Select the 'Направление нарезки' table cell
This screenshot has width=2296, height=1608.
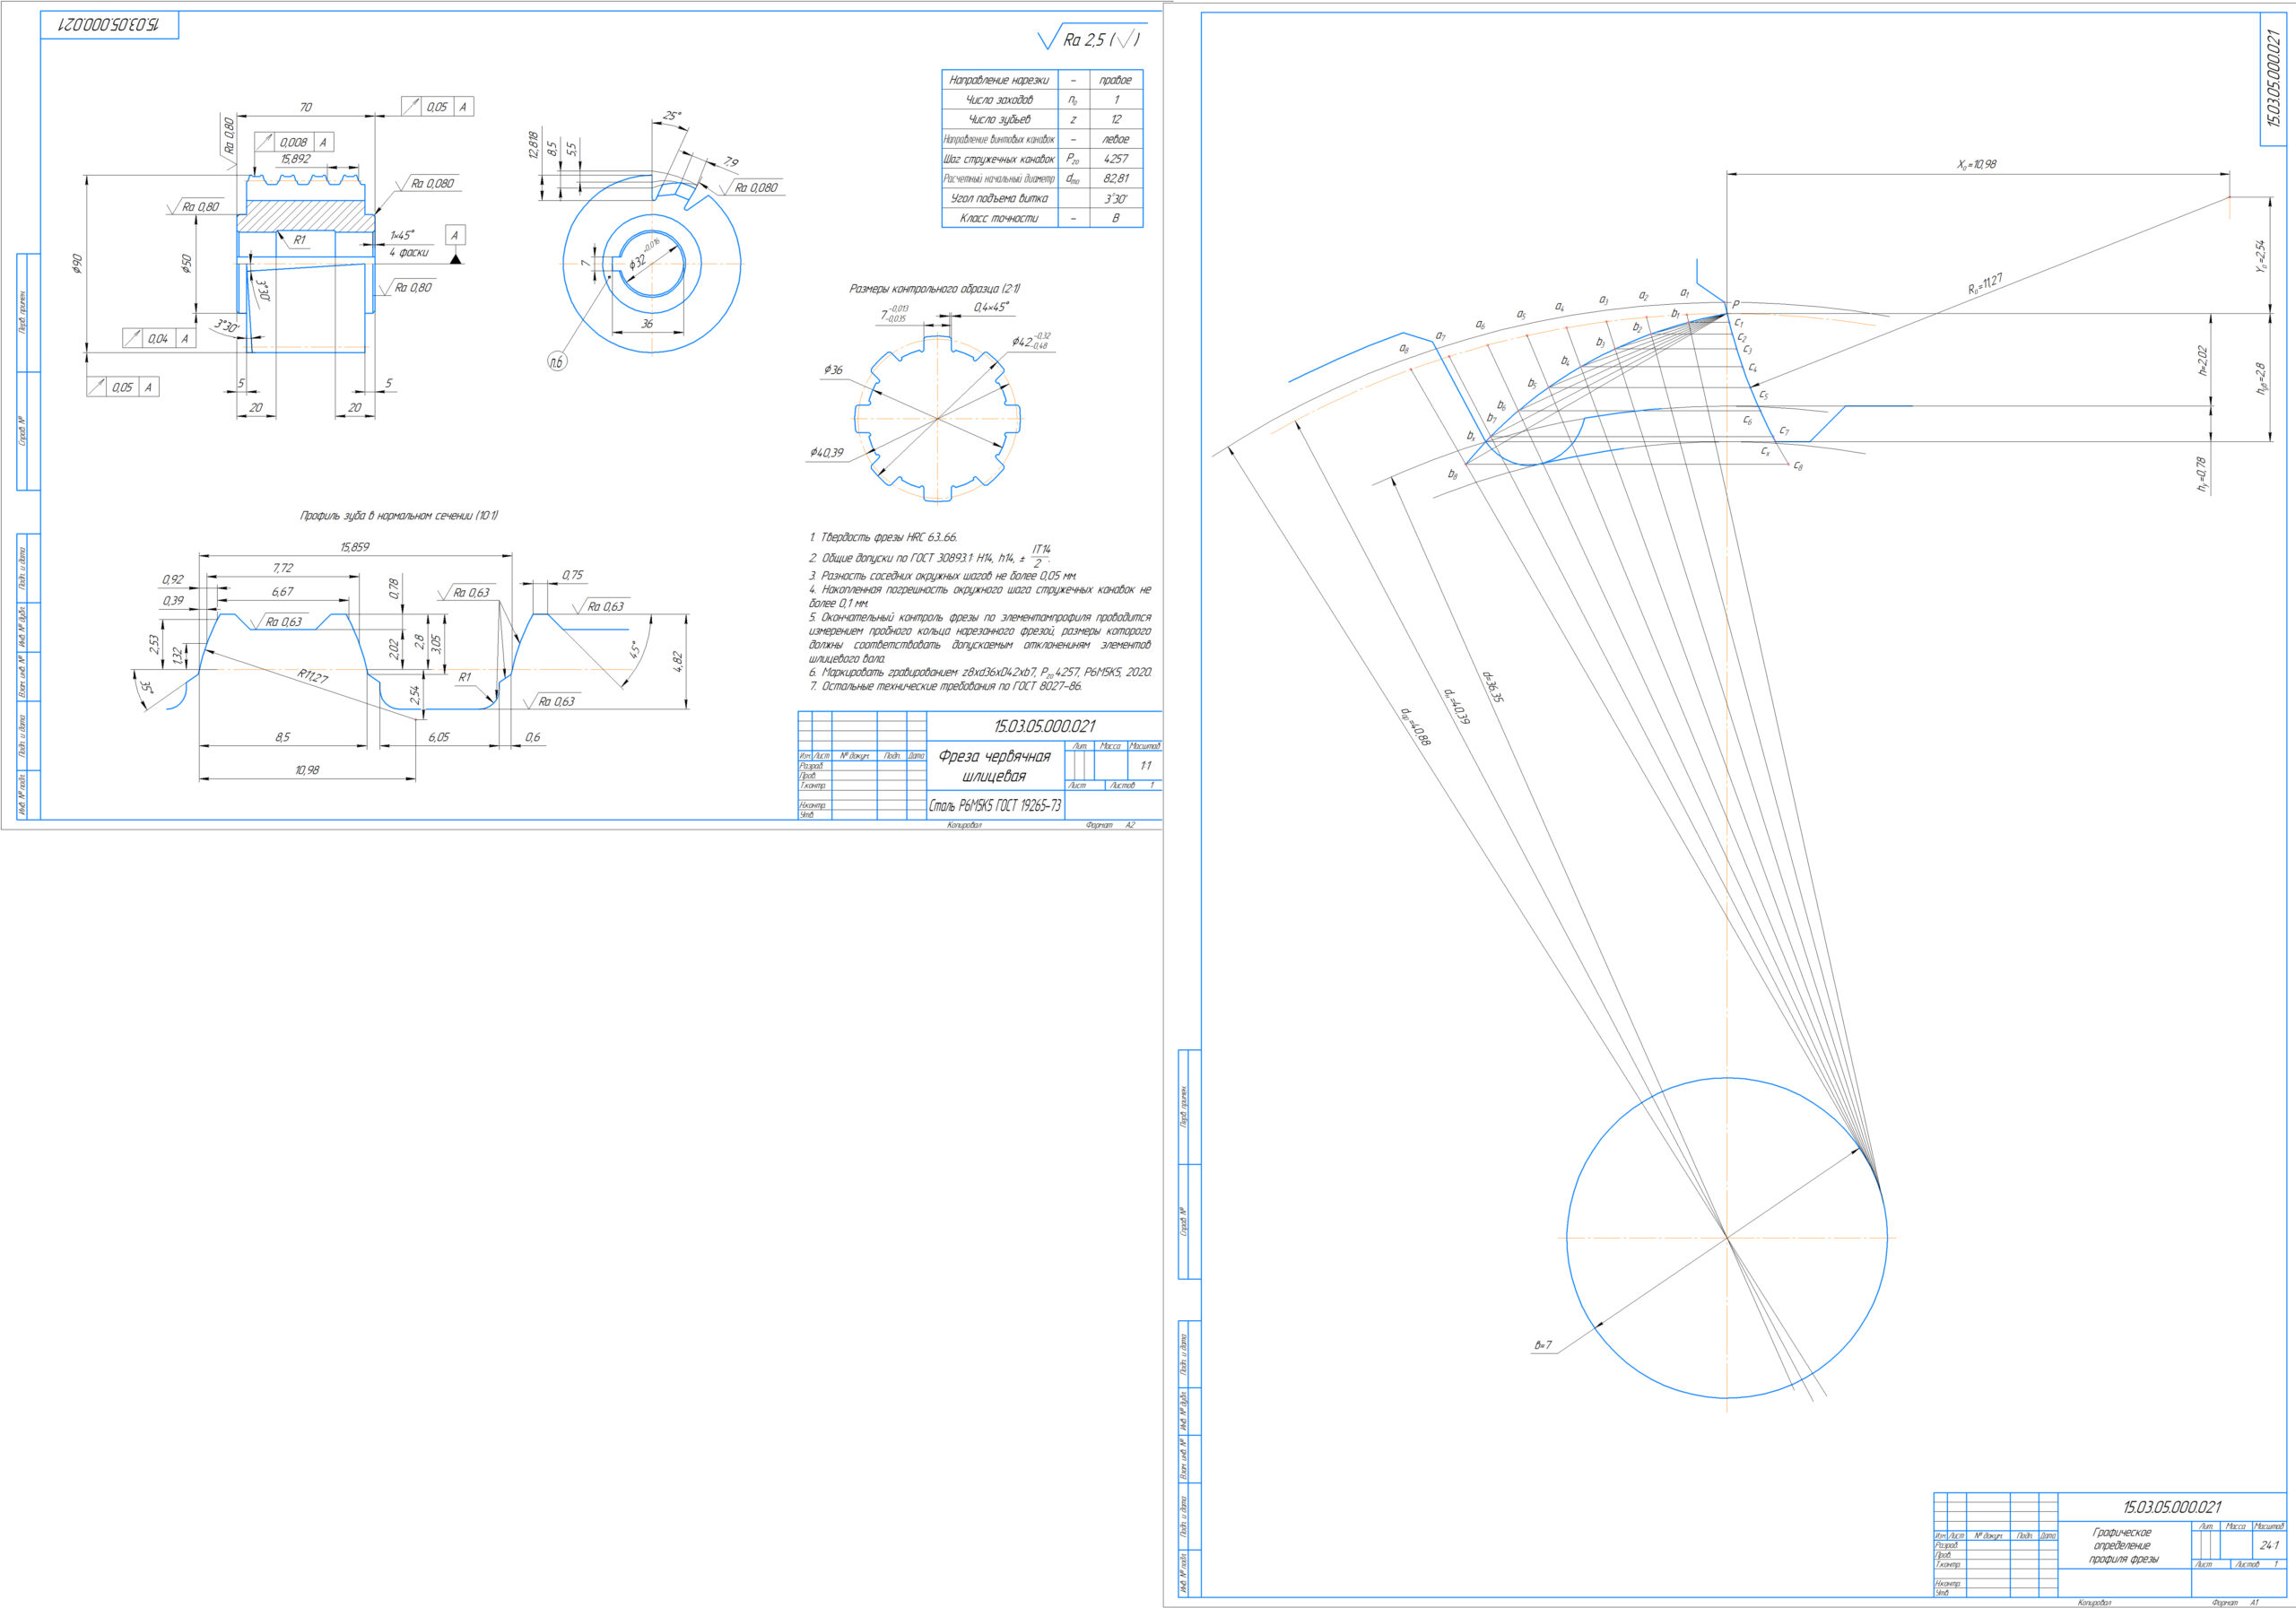[x=999, y=80]
